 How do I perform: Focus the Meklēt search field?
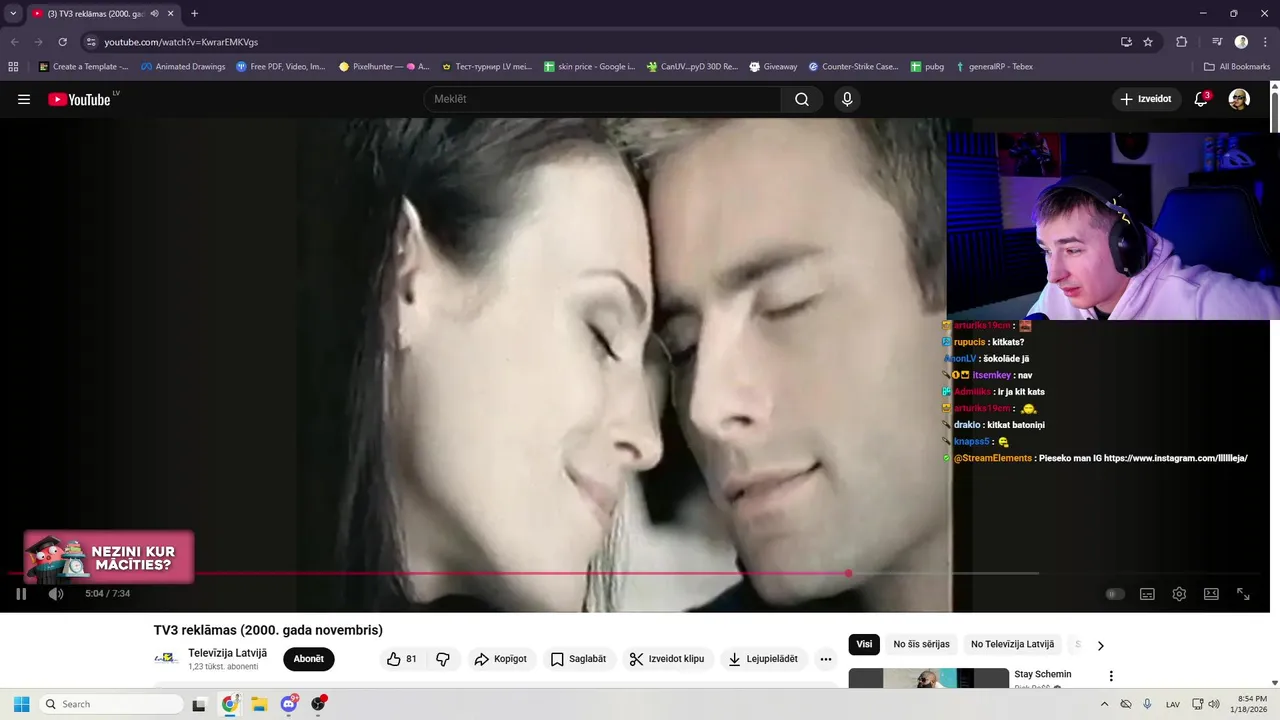coord(603,99)
